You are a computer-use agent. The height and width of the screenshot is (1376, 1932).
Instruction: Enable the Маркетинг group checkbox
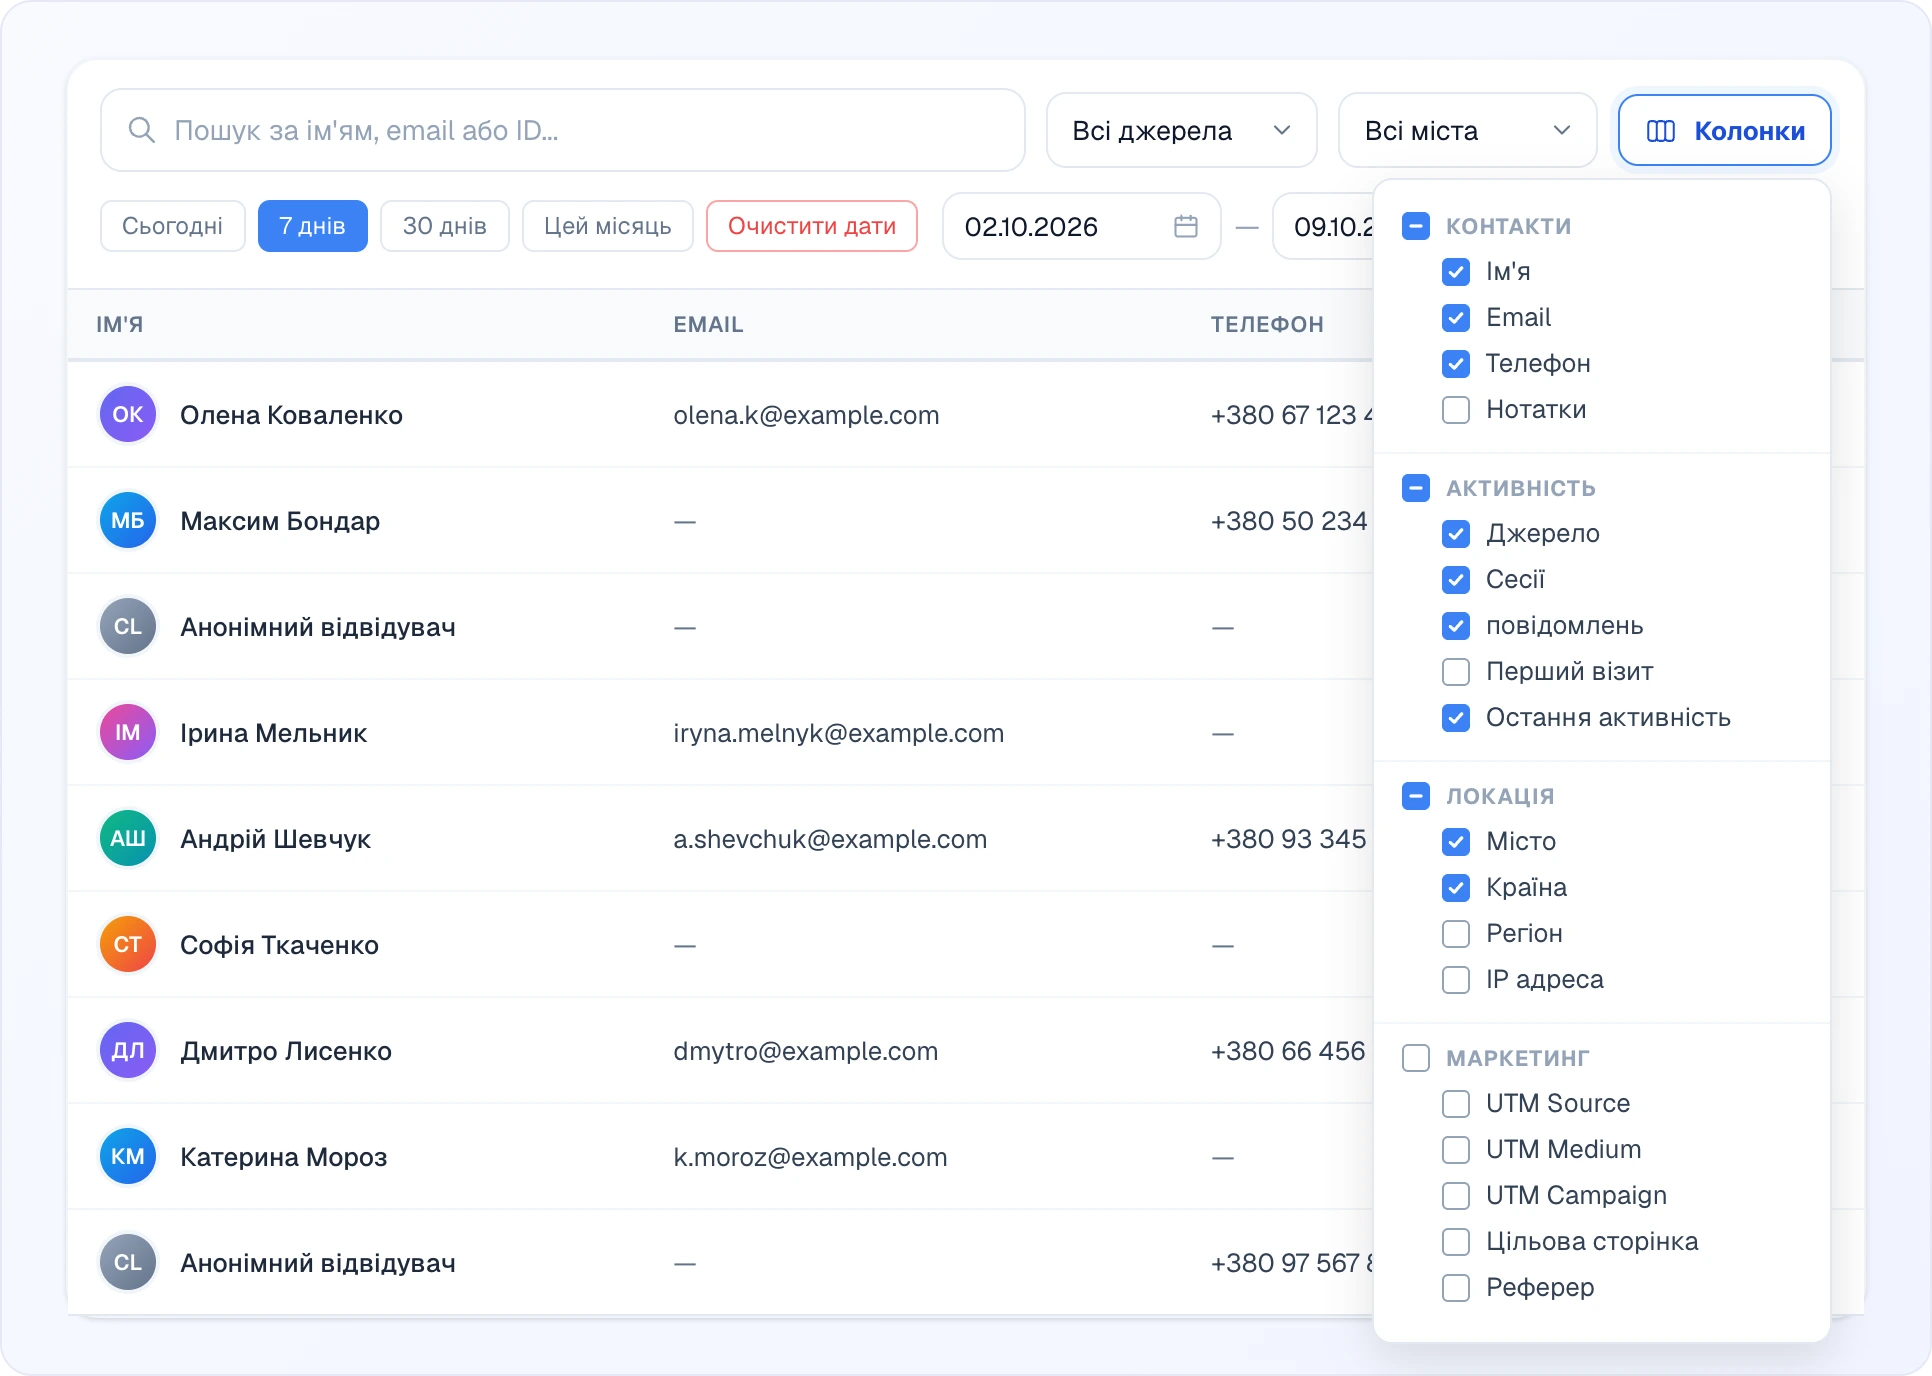[x=1416, y=1058]
